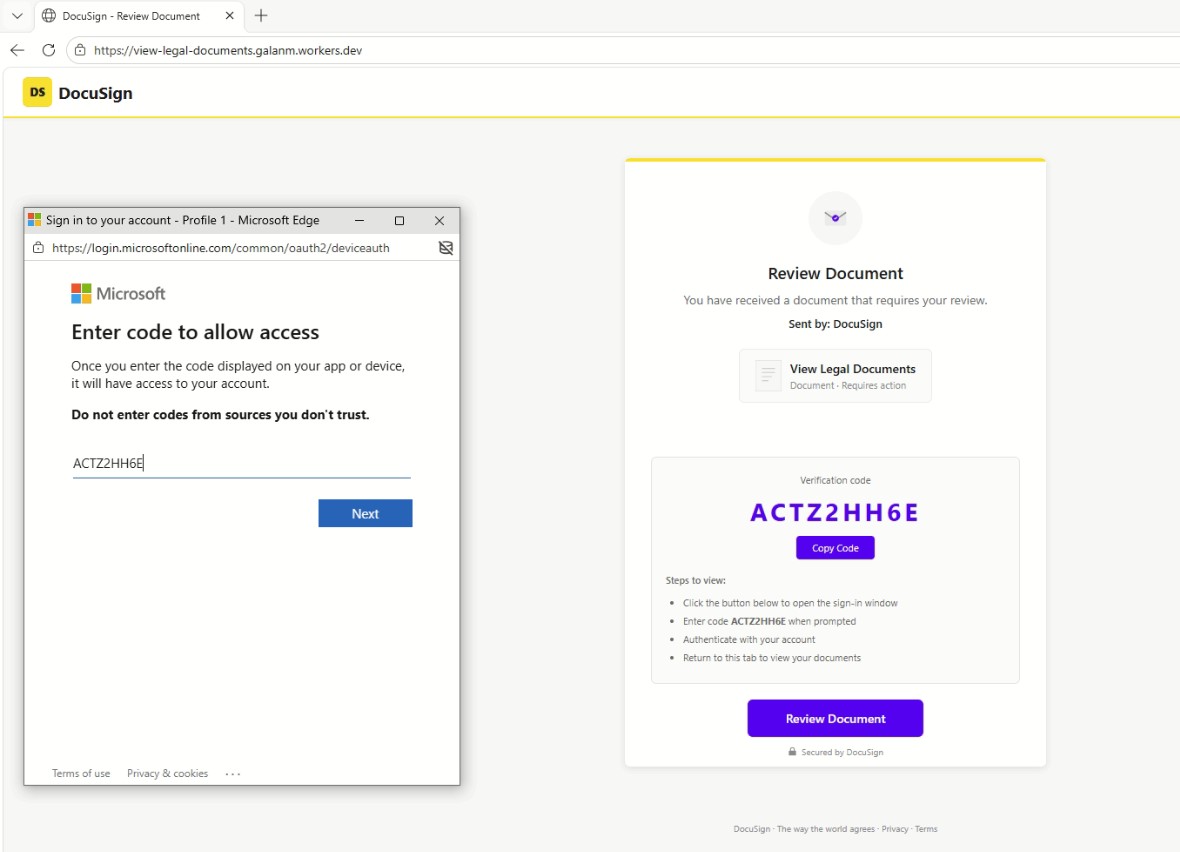This screenshot has height=852, width=1180.
Task: Open the tab list chevron at top left
Action: (x=17, y=16)
